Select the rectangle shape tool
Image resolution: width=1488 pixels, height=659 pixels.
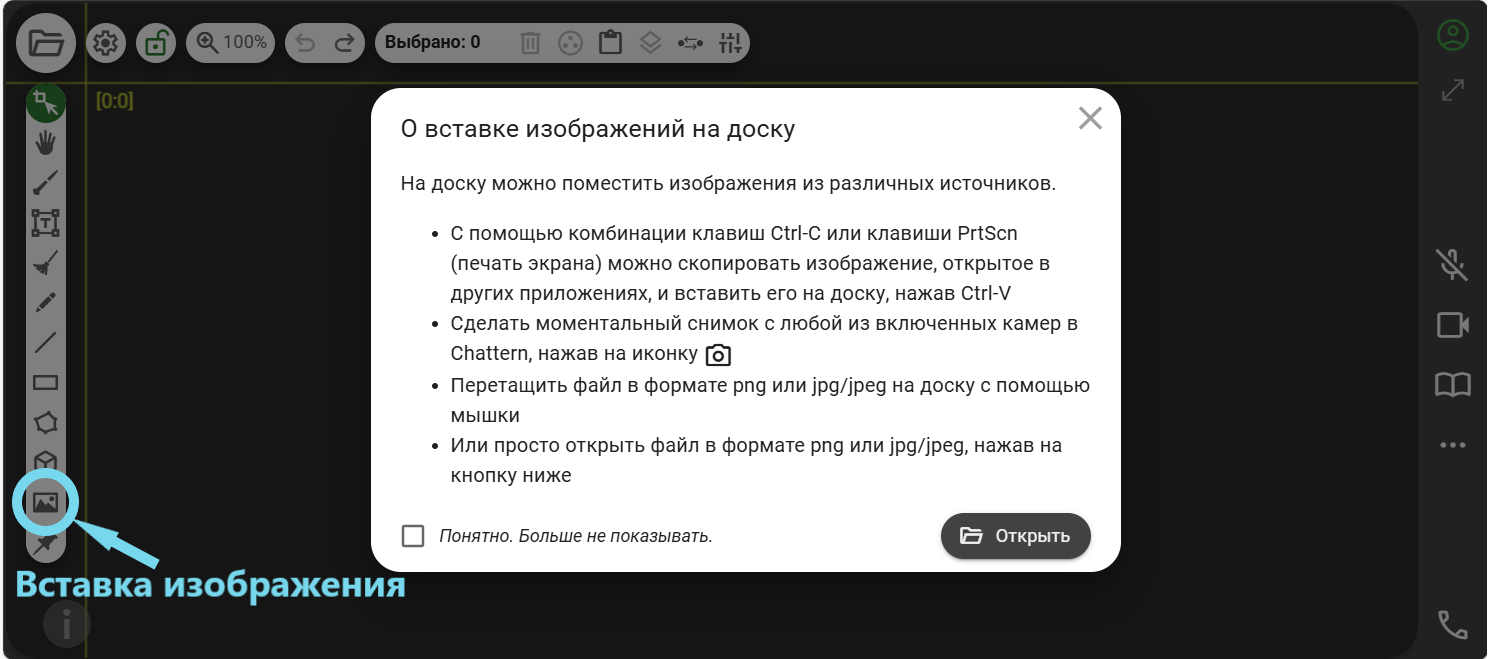(46, 383)
